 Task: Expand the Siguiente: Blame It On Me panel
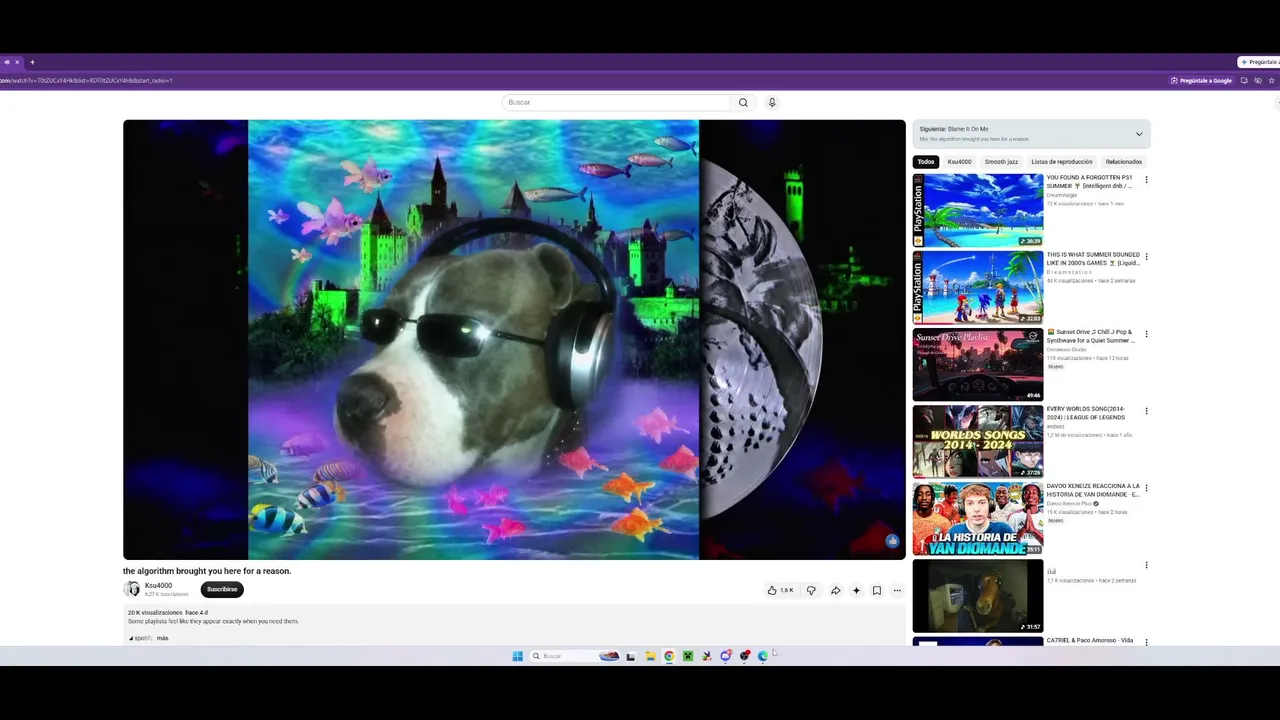(x=1138, y=134)
